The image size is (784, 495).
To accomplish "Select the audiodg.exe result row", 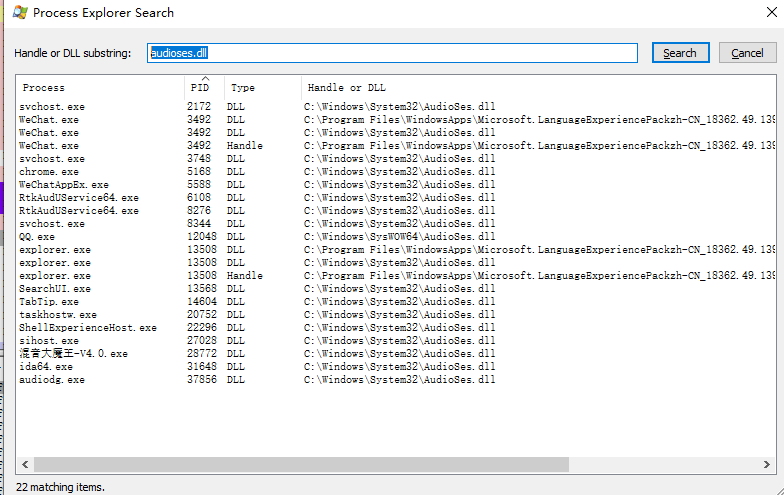I will [51, 380].
